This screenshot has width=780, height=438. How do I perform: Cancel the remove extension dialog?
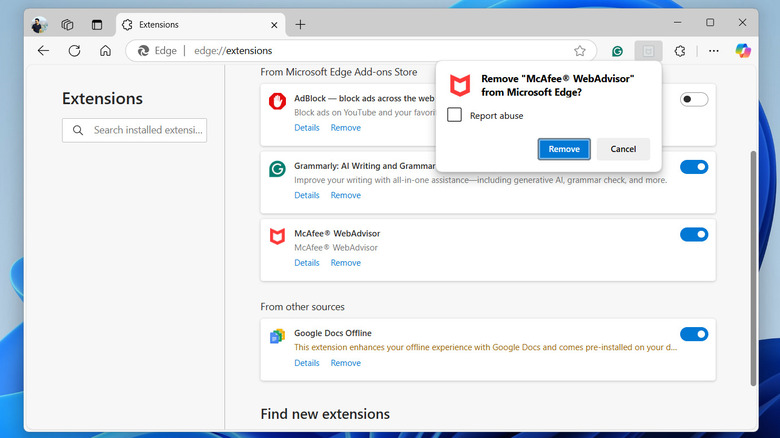[x=623, y=149]
